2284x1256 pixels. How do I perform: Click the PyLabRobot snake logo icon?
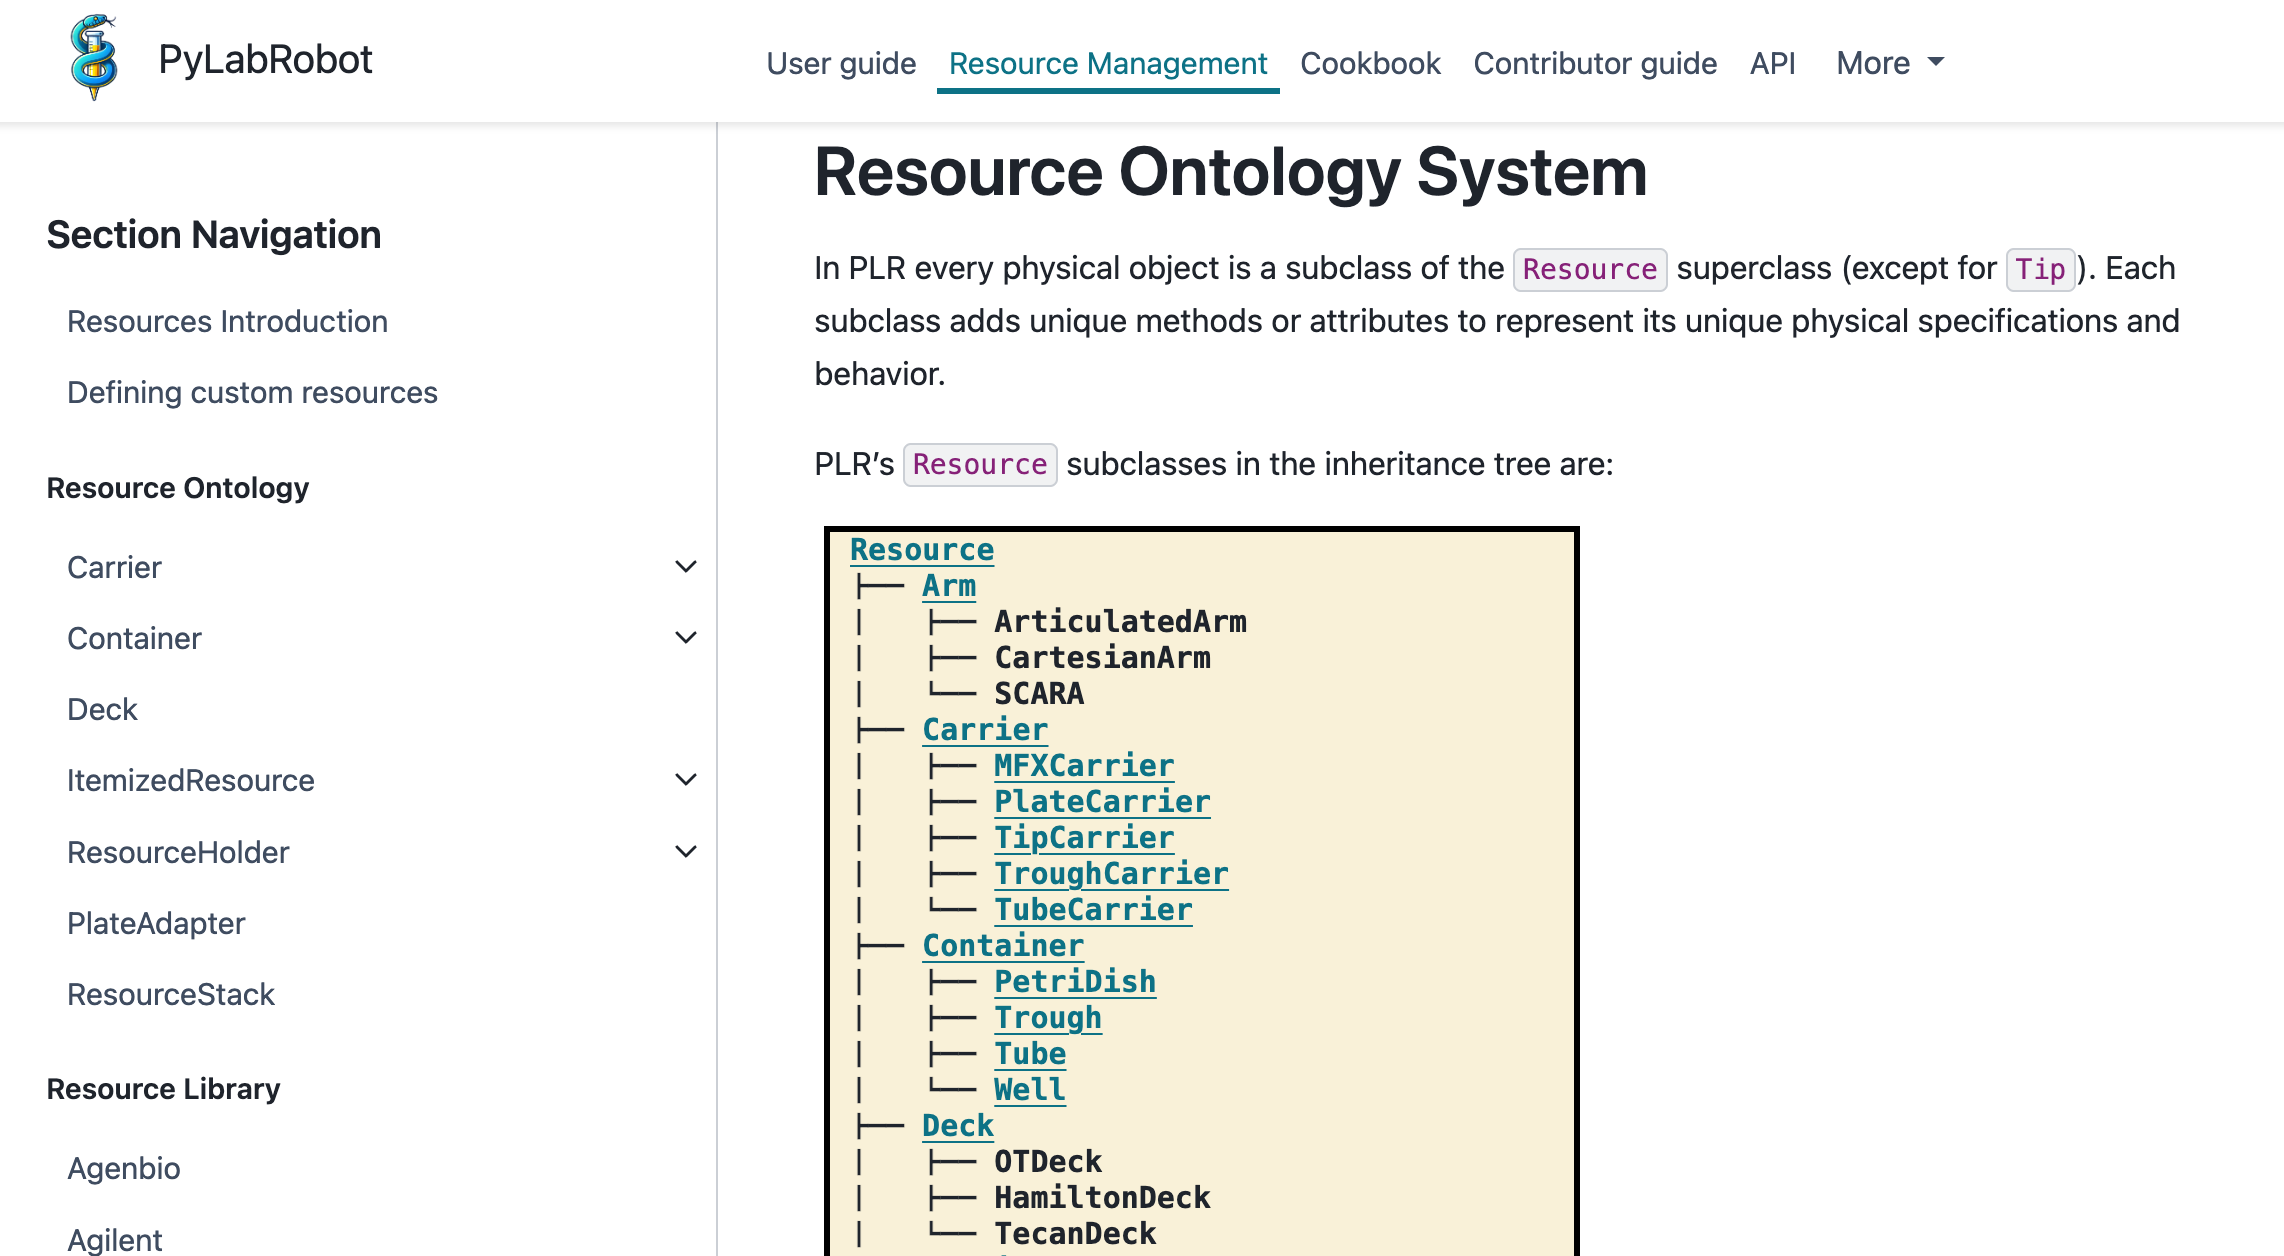click(x=94, y=58)
